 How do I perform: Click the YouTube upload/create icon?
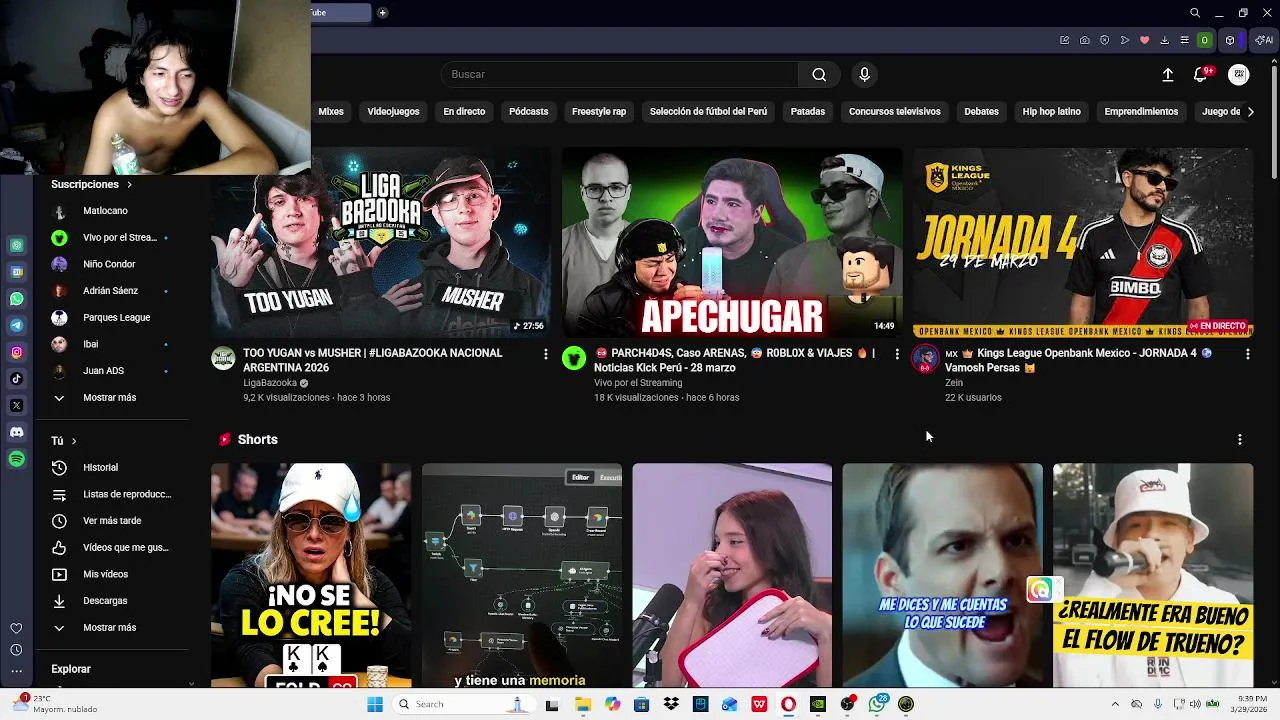coord(1167,74)
